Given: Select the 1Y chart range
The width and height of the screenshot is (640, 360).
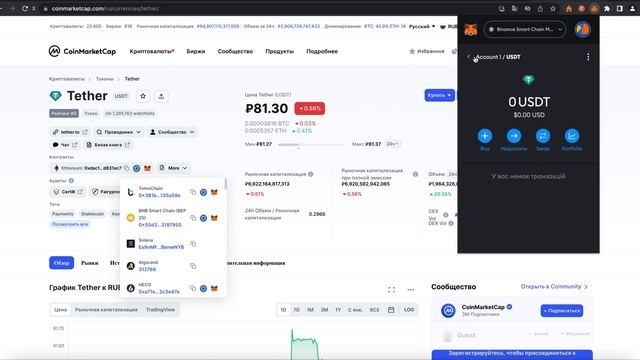Looking at the screenshot, I should [338, 310].
